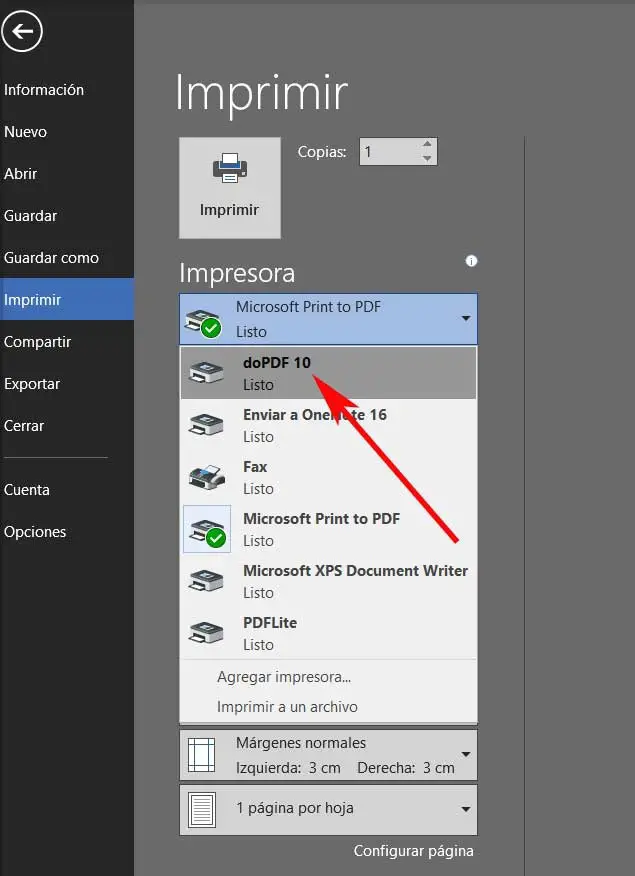Select the Fax machine icon
This screenshot has width=635, height=876.
point(207,477)
